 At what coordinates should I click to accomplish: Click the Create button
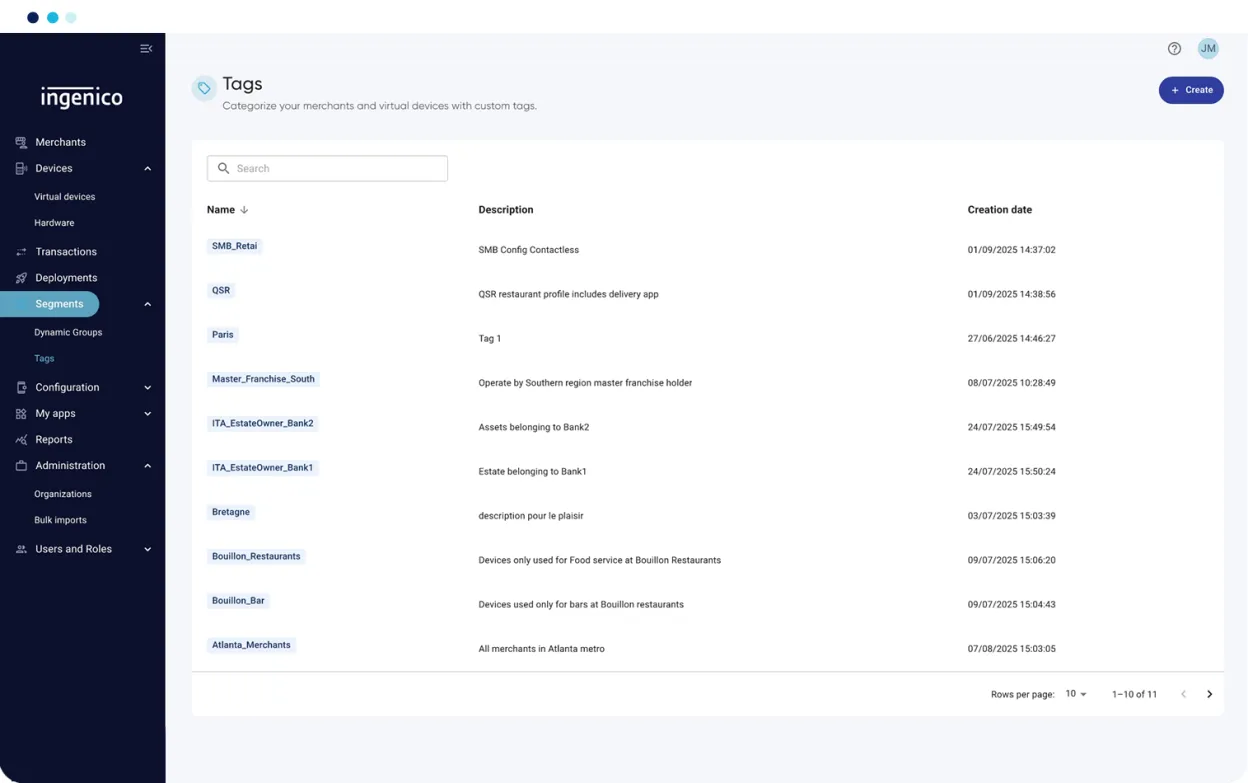[x=1190, y=90]
